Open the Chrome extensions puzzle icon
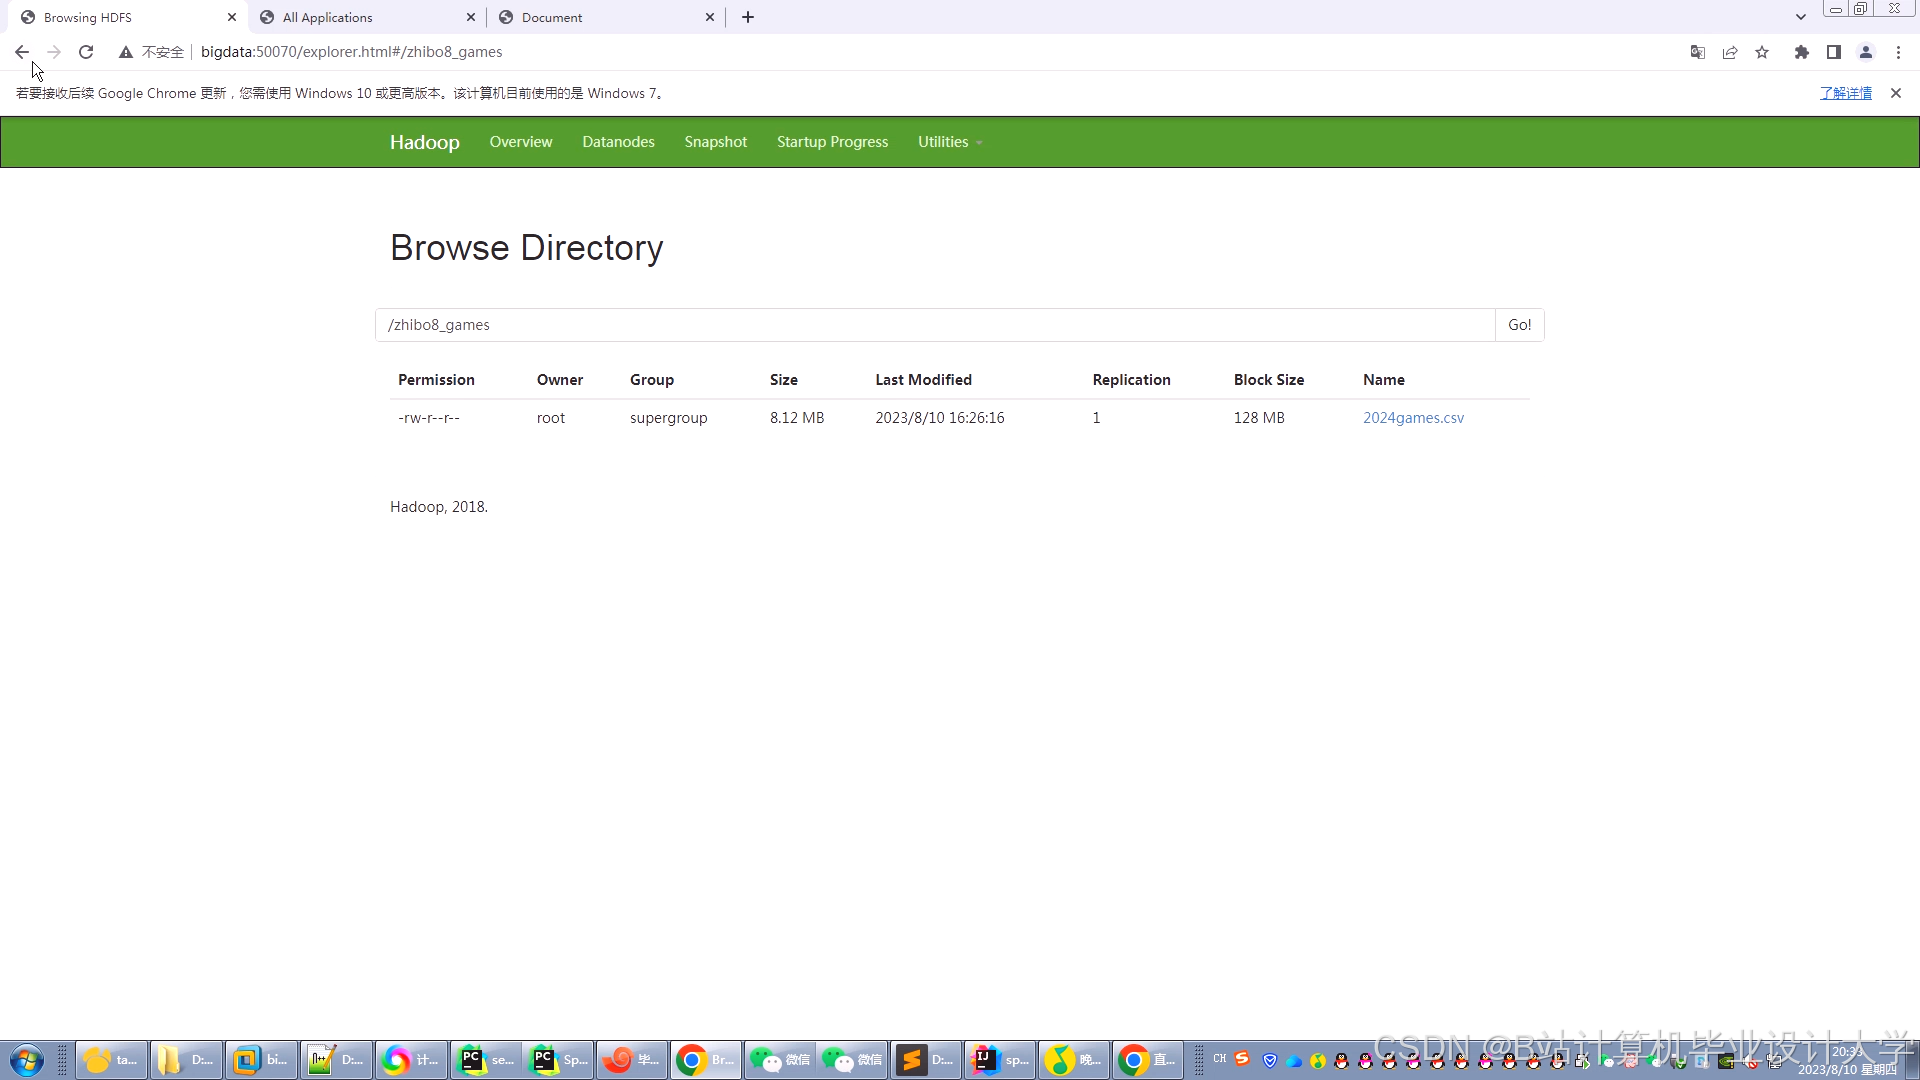 1801,52
